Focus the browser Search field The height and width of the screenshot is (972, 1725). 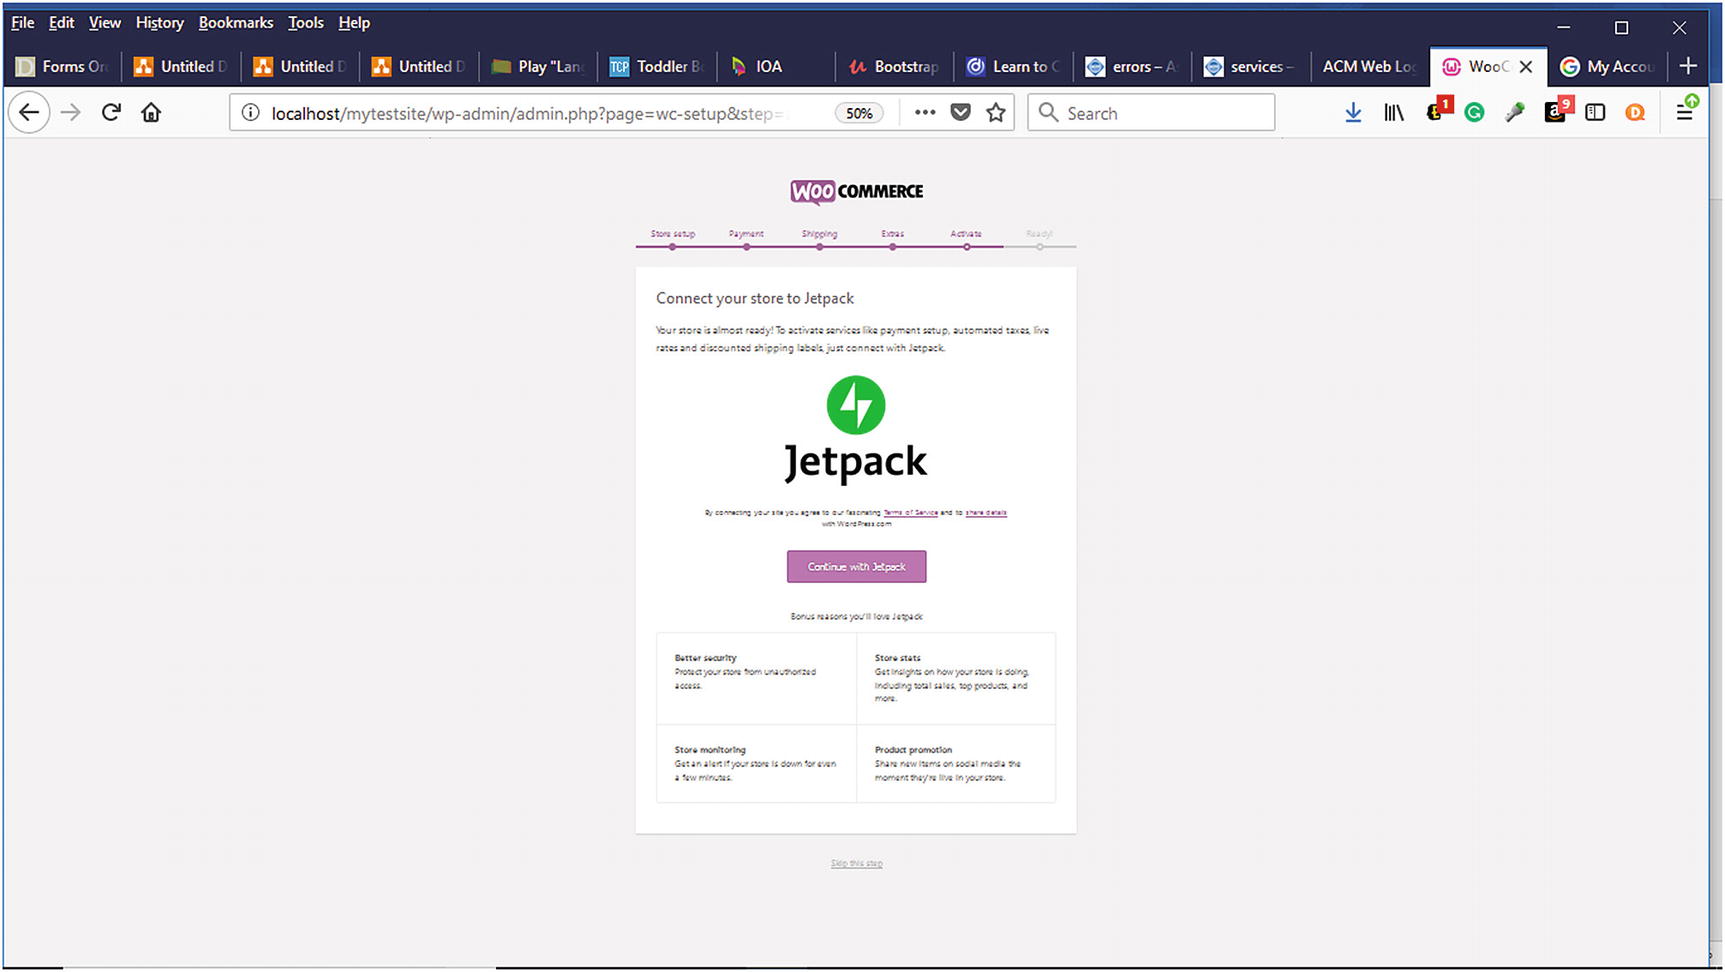[x=1151, y=113]
